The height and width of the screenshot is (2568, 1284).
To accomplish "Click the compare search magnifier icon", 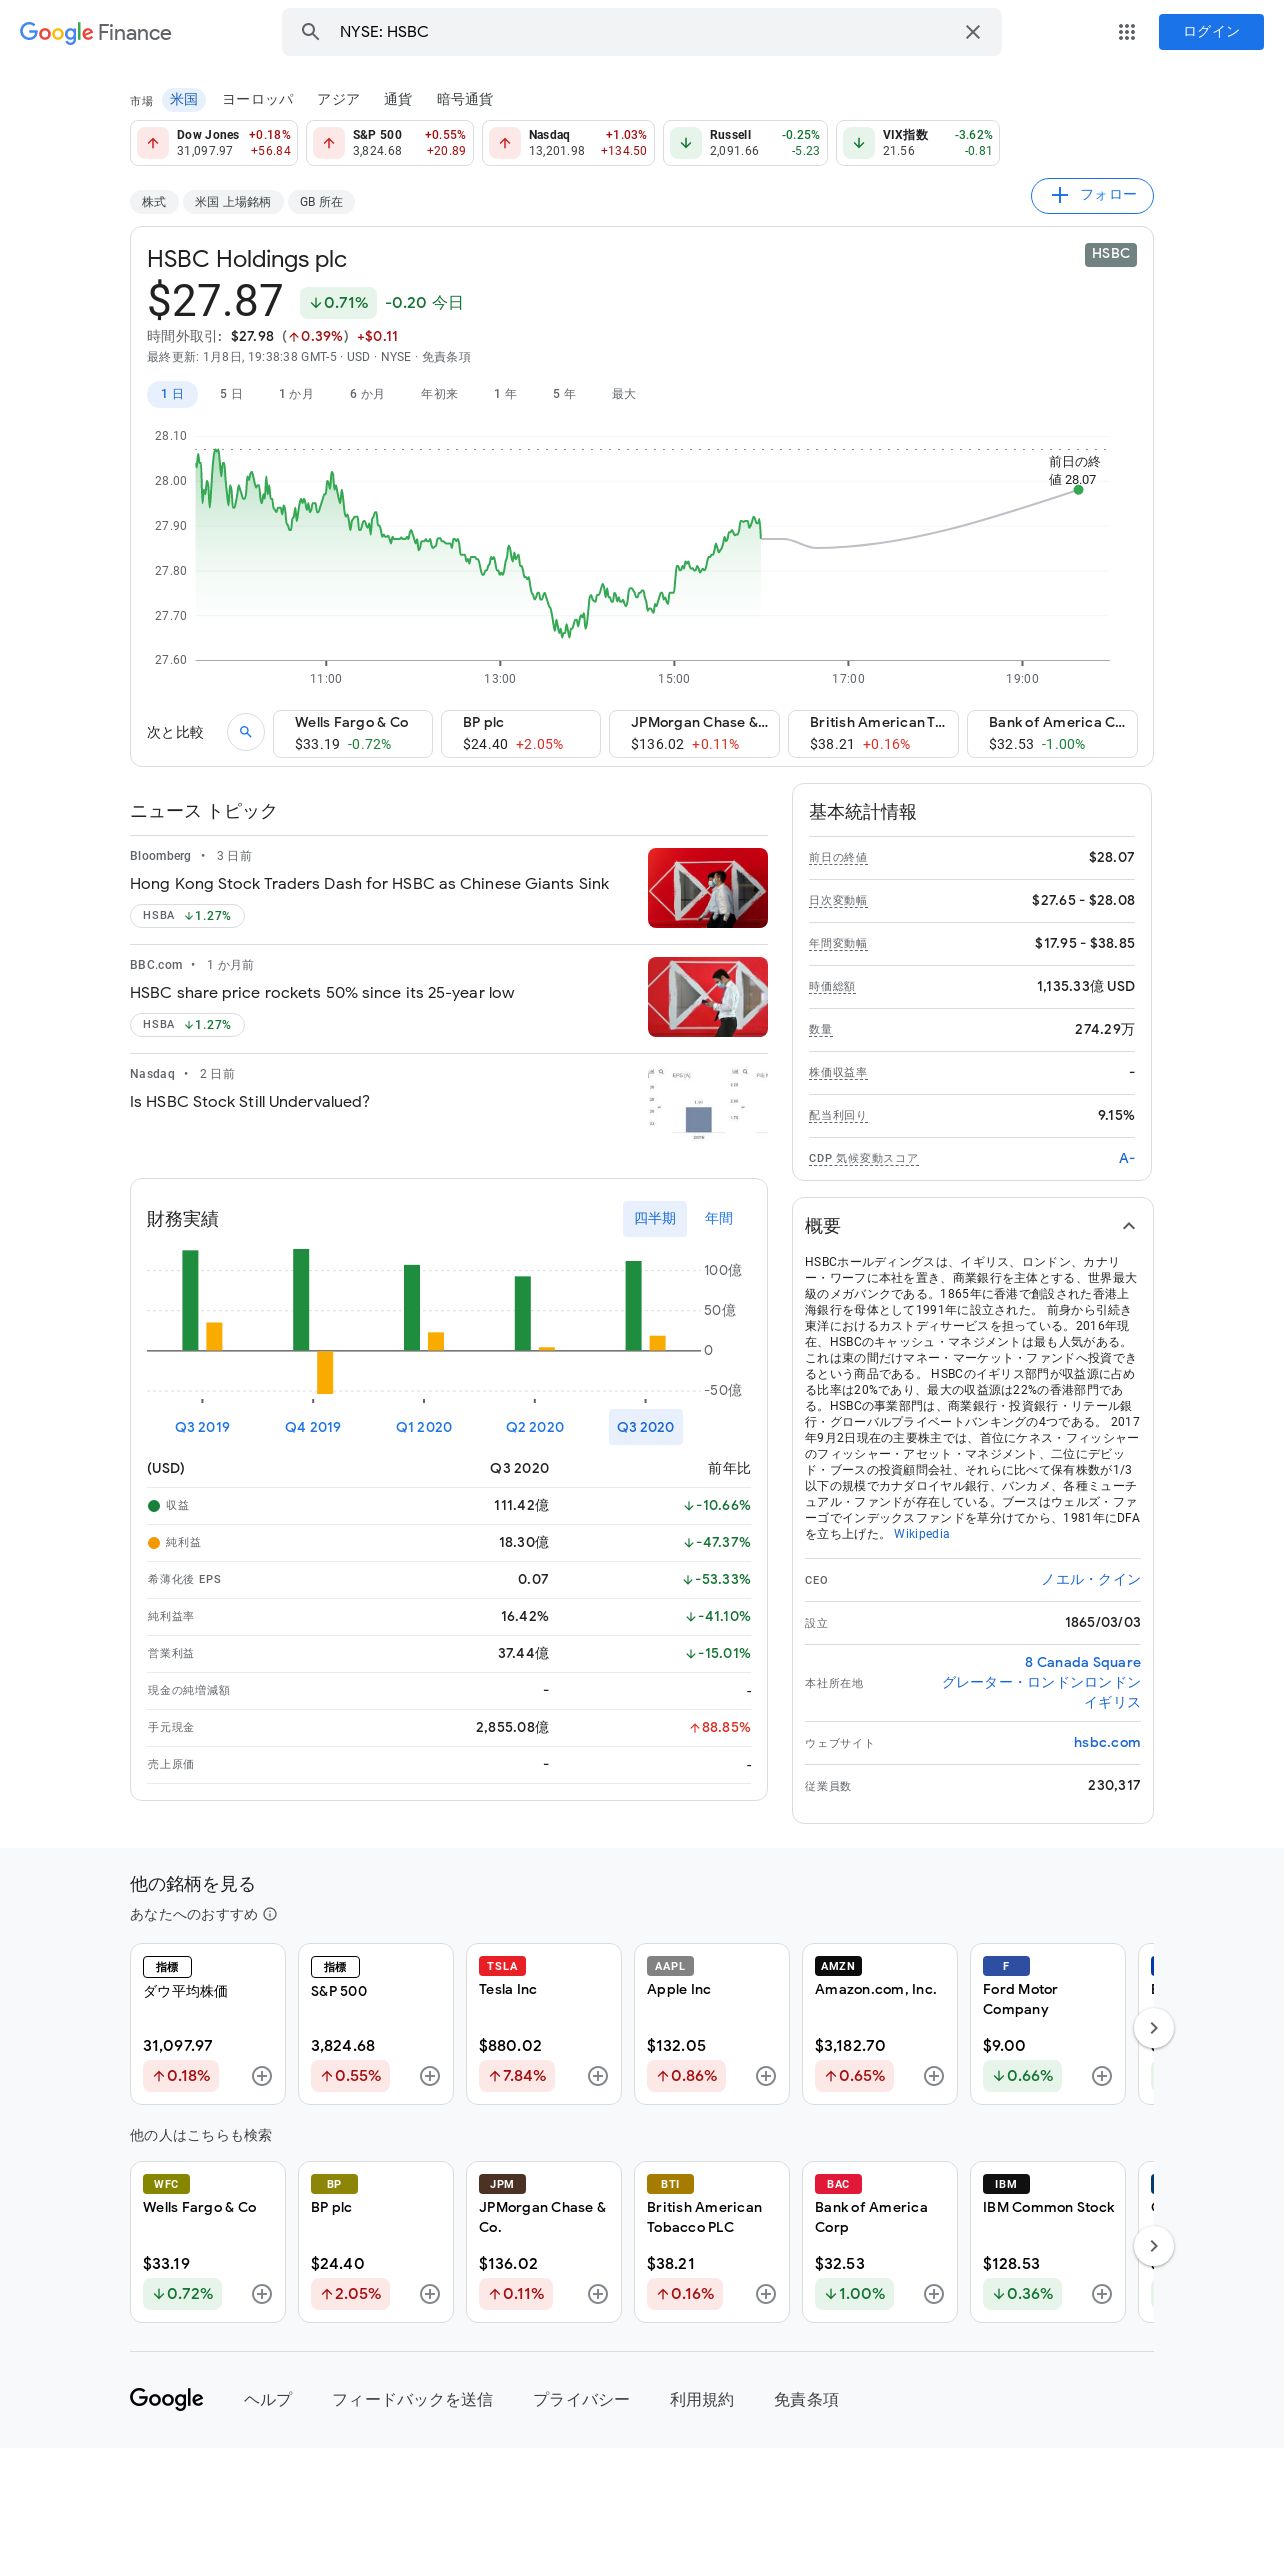I will tap(246, 732).
